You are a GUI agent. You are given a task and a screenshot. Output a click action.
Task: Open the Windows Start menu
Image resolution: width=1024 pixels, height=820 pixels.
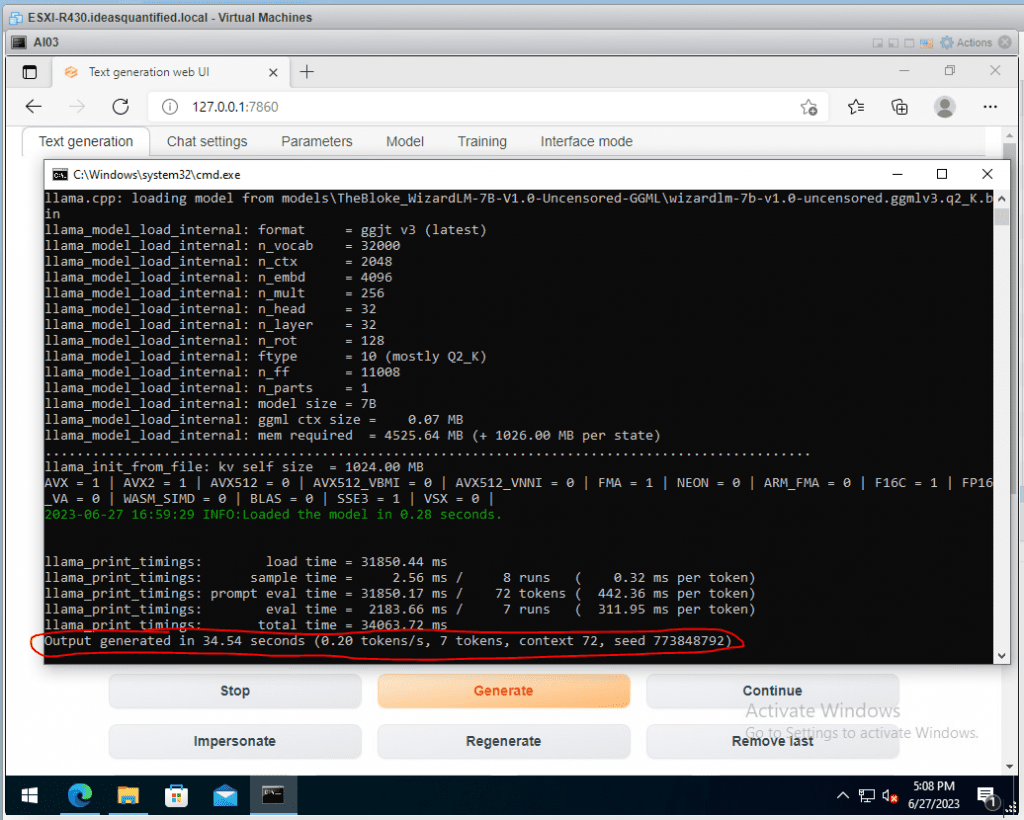pyautogui.click(x=29, y=795)
